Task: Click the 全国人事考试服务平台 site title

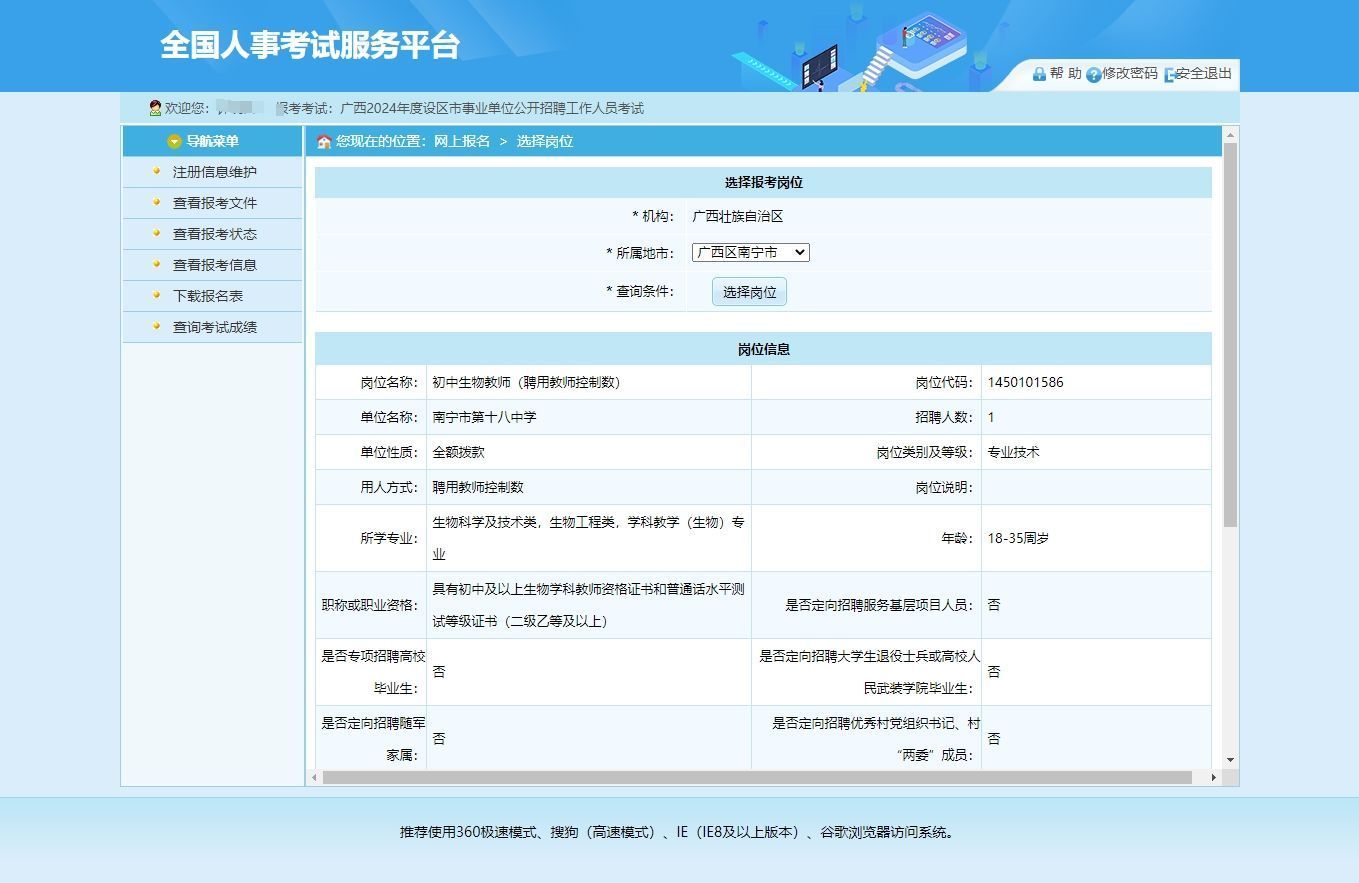Action: coord(310,45)
